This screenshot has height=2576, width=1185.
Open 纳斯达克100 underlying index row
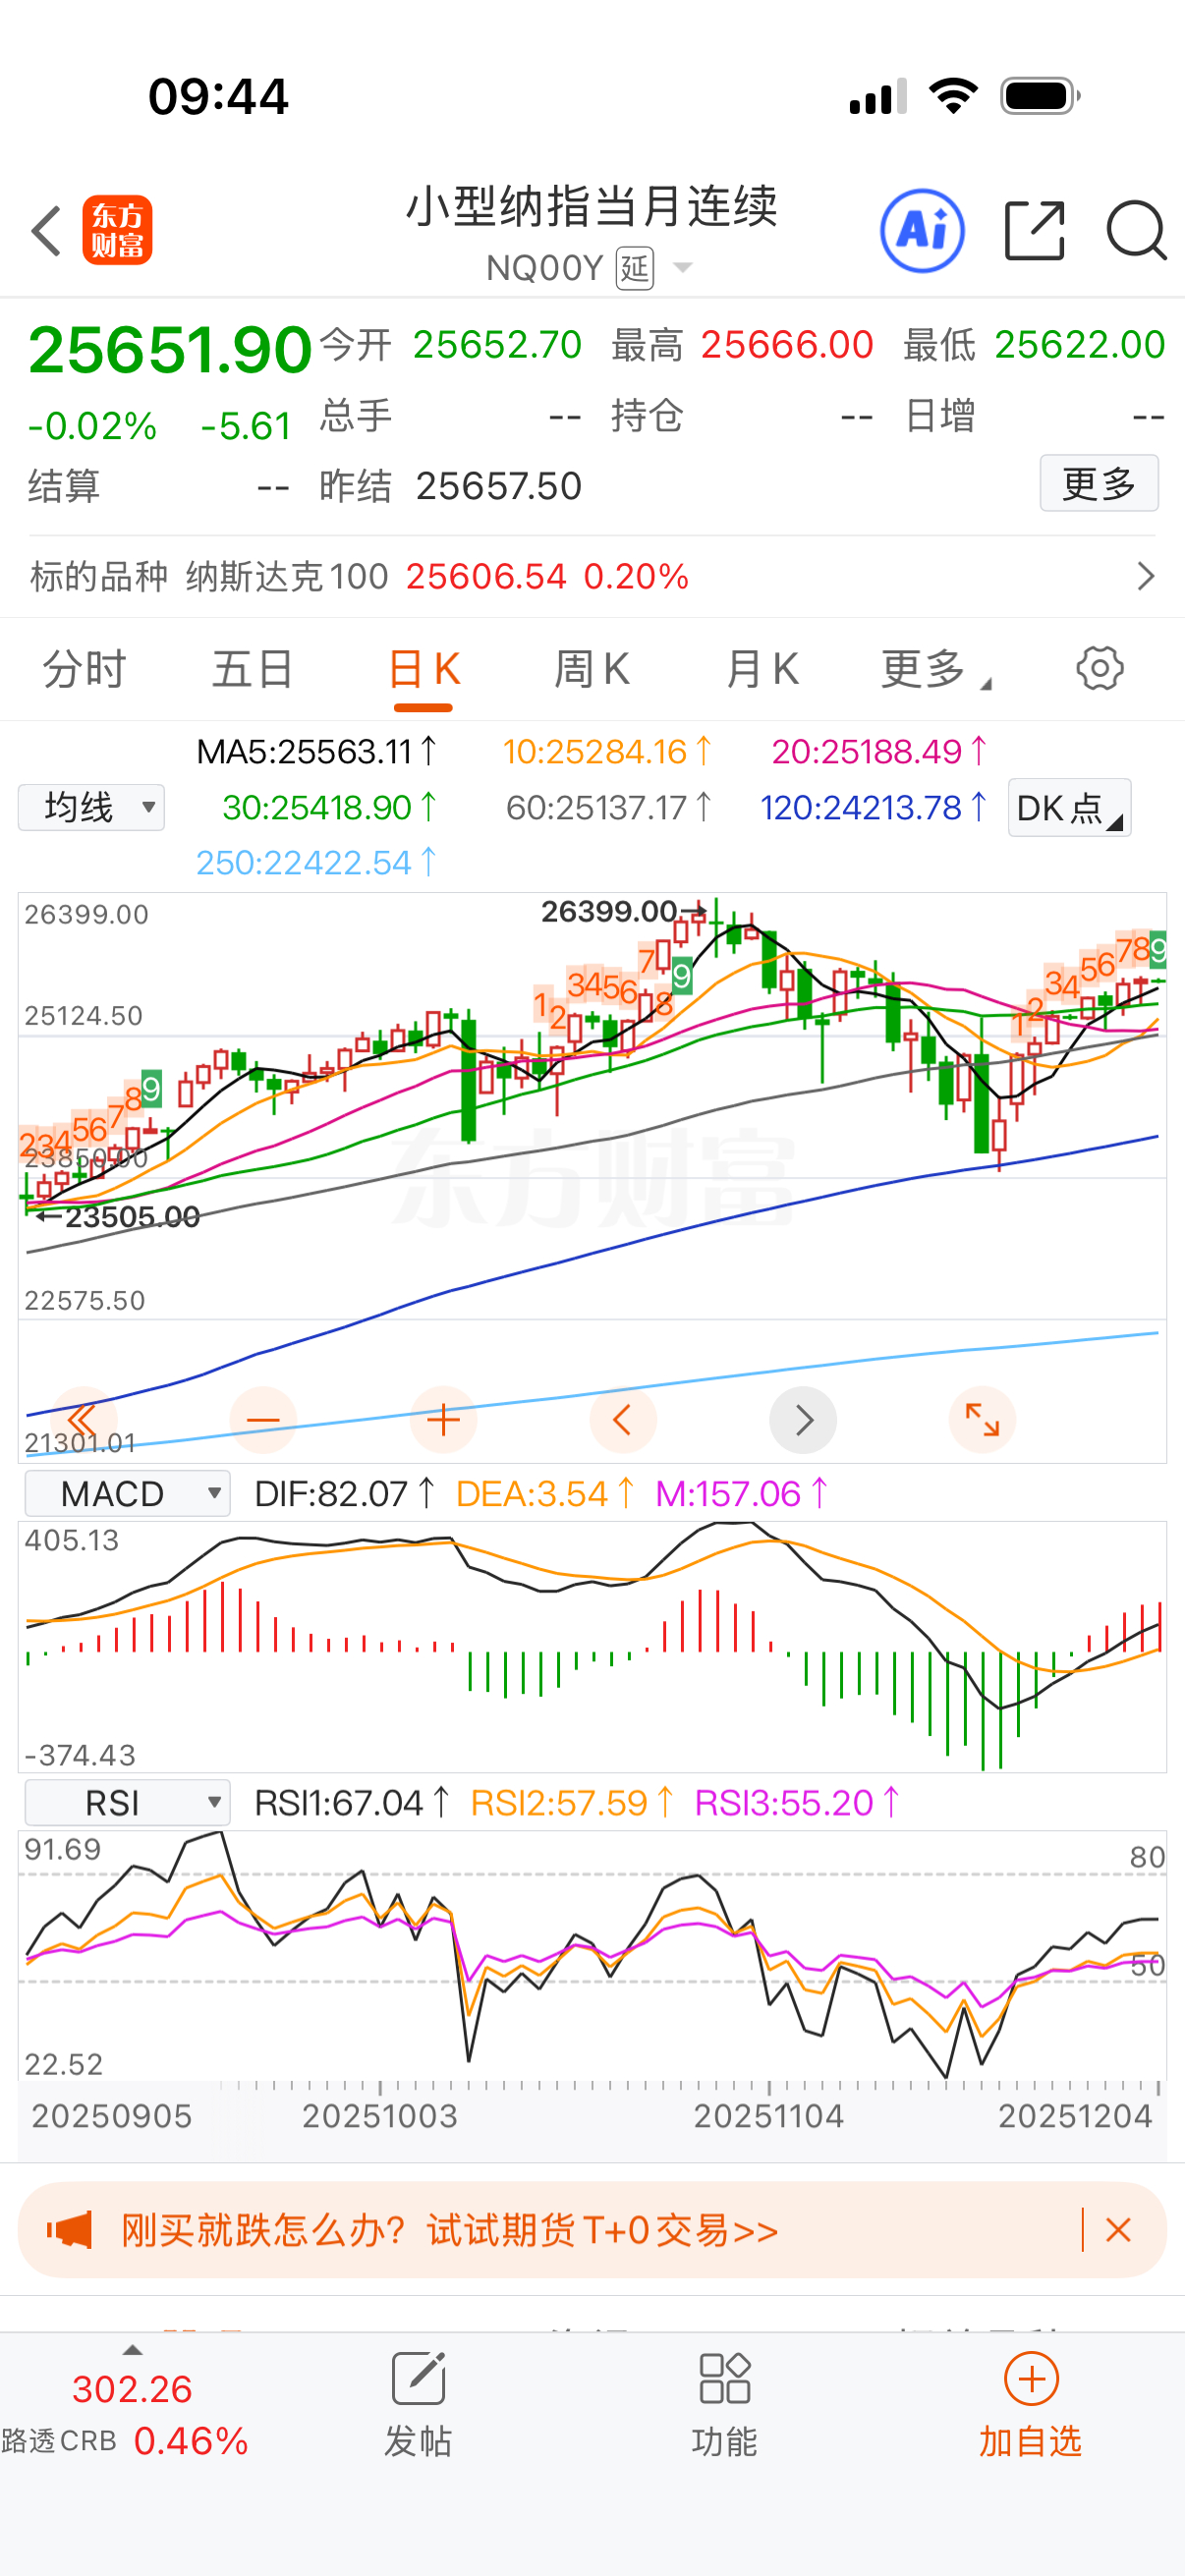coord(592,576)
